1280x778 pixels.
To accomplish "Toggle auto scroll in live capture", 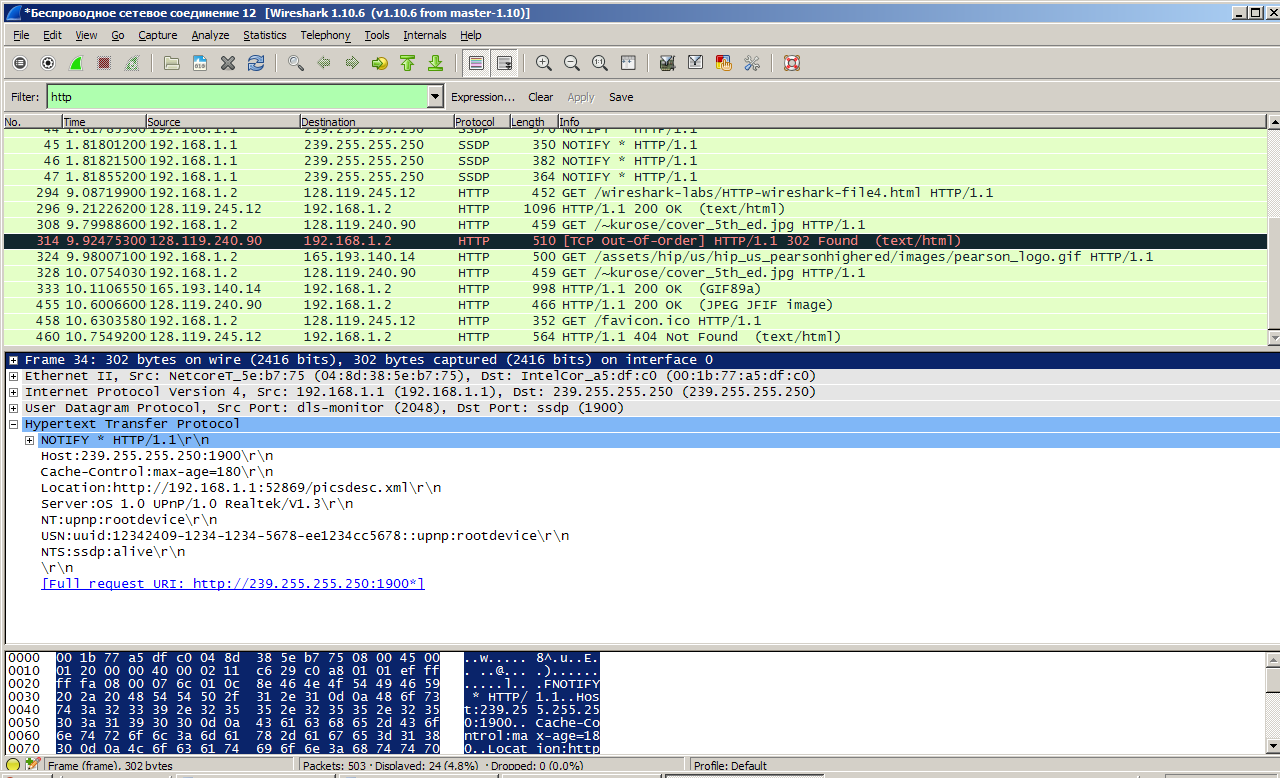I will [504, 63].
